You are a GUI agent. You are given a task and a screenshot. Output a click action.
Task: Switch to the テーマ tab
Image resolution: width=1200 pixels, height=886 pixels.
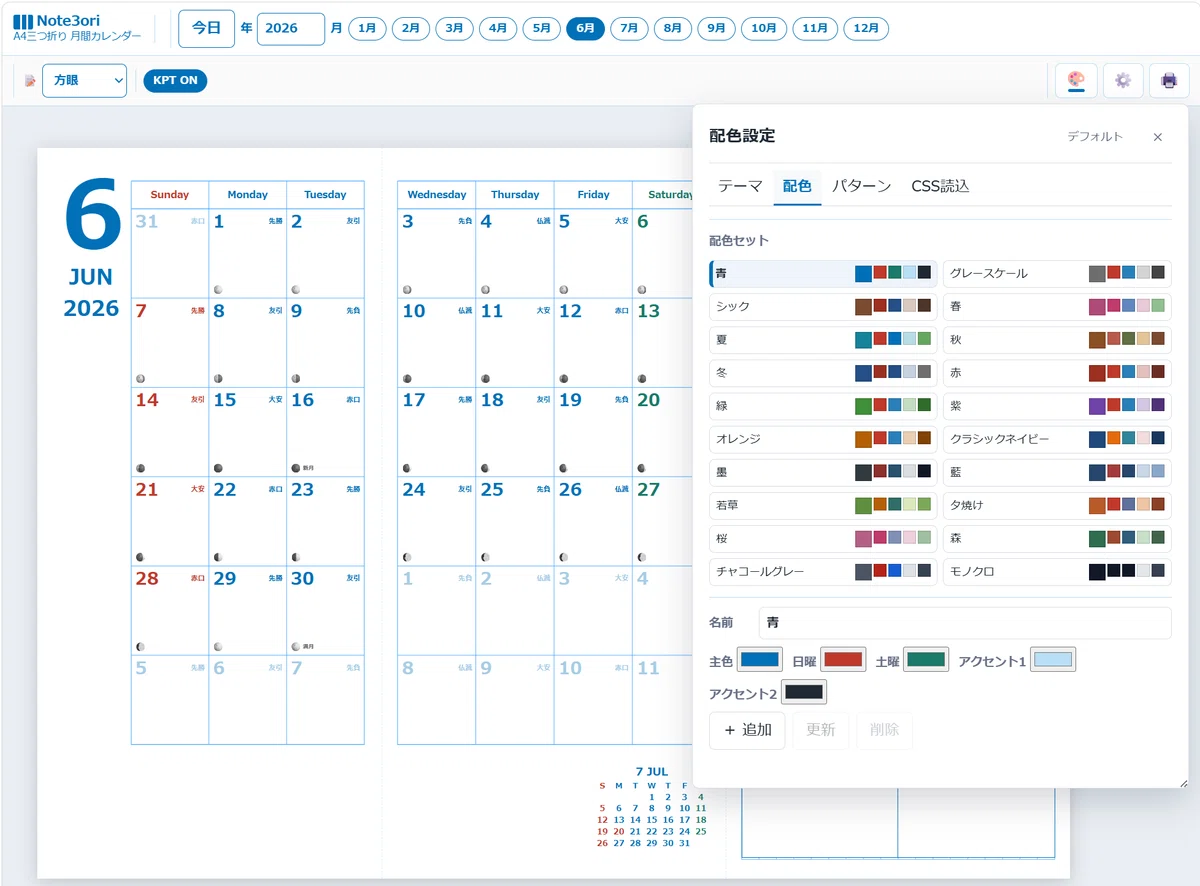740,186
